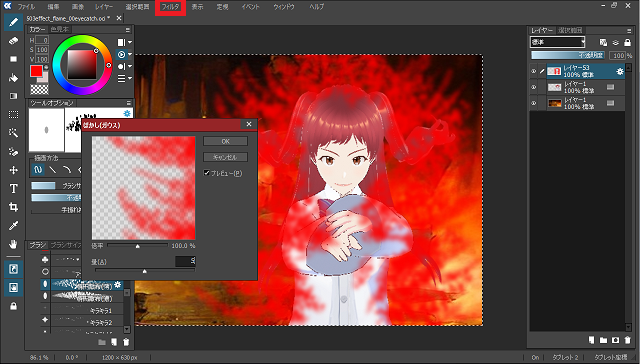This screenshot has height=364, width=640.
Task: Toggle protect alpha icon in layer panel
Action: tap(603, 42)
